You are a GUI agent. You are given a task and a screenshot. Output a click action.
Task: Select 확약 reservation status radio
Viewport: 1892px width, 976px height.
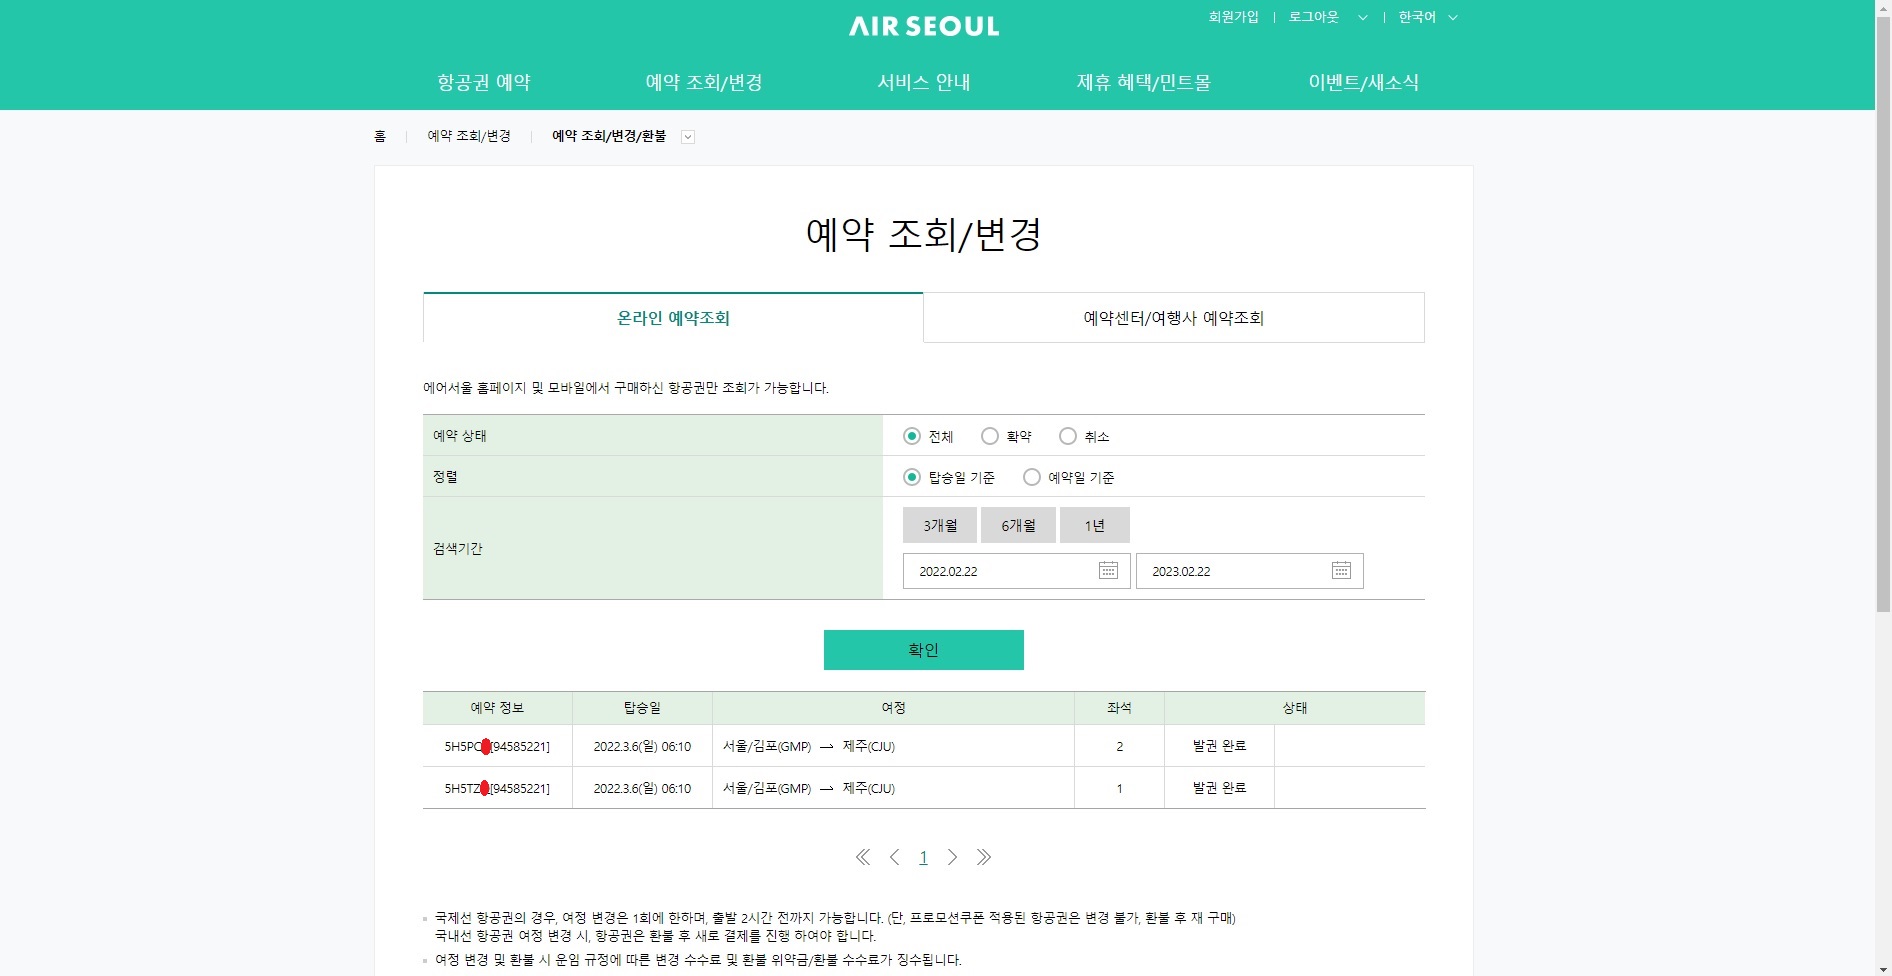click(989, 436)
